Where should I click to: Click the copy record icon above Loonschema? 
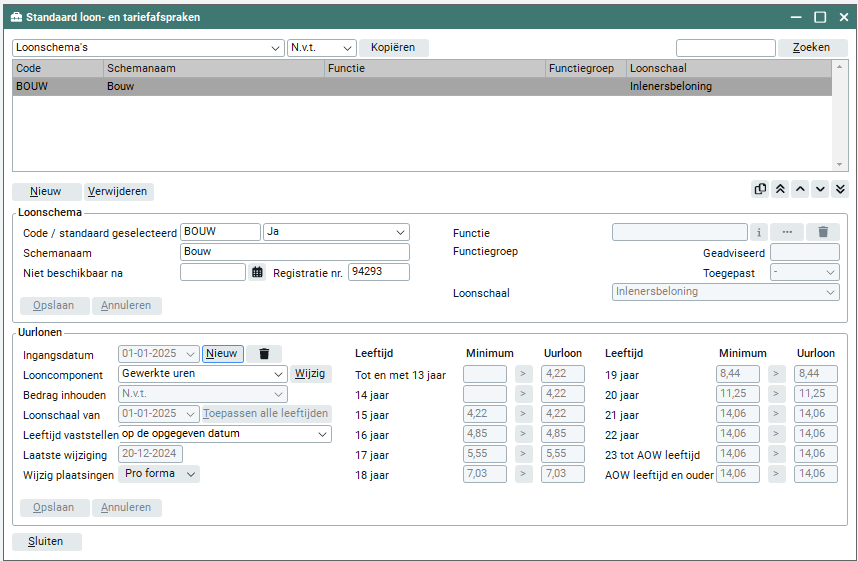coord(760,189)
